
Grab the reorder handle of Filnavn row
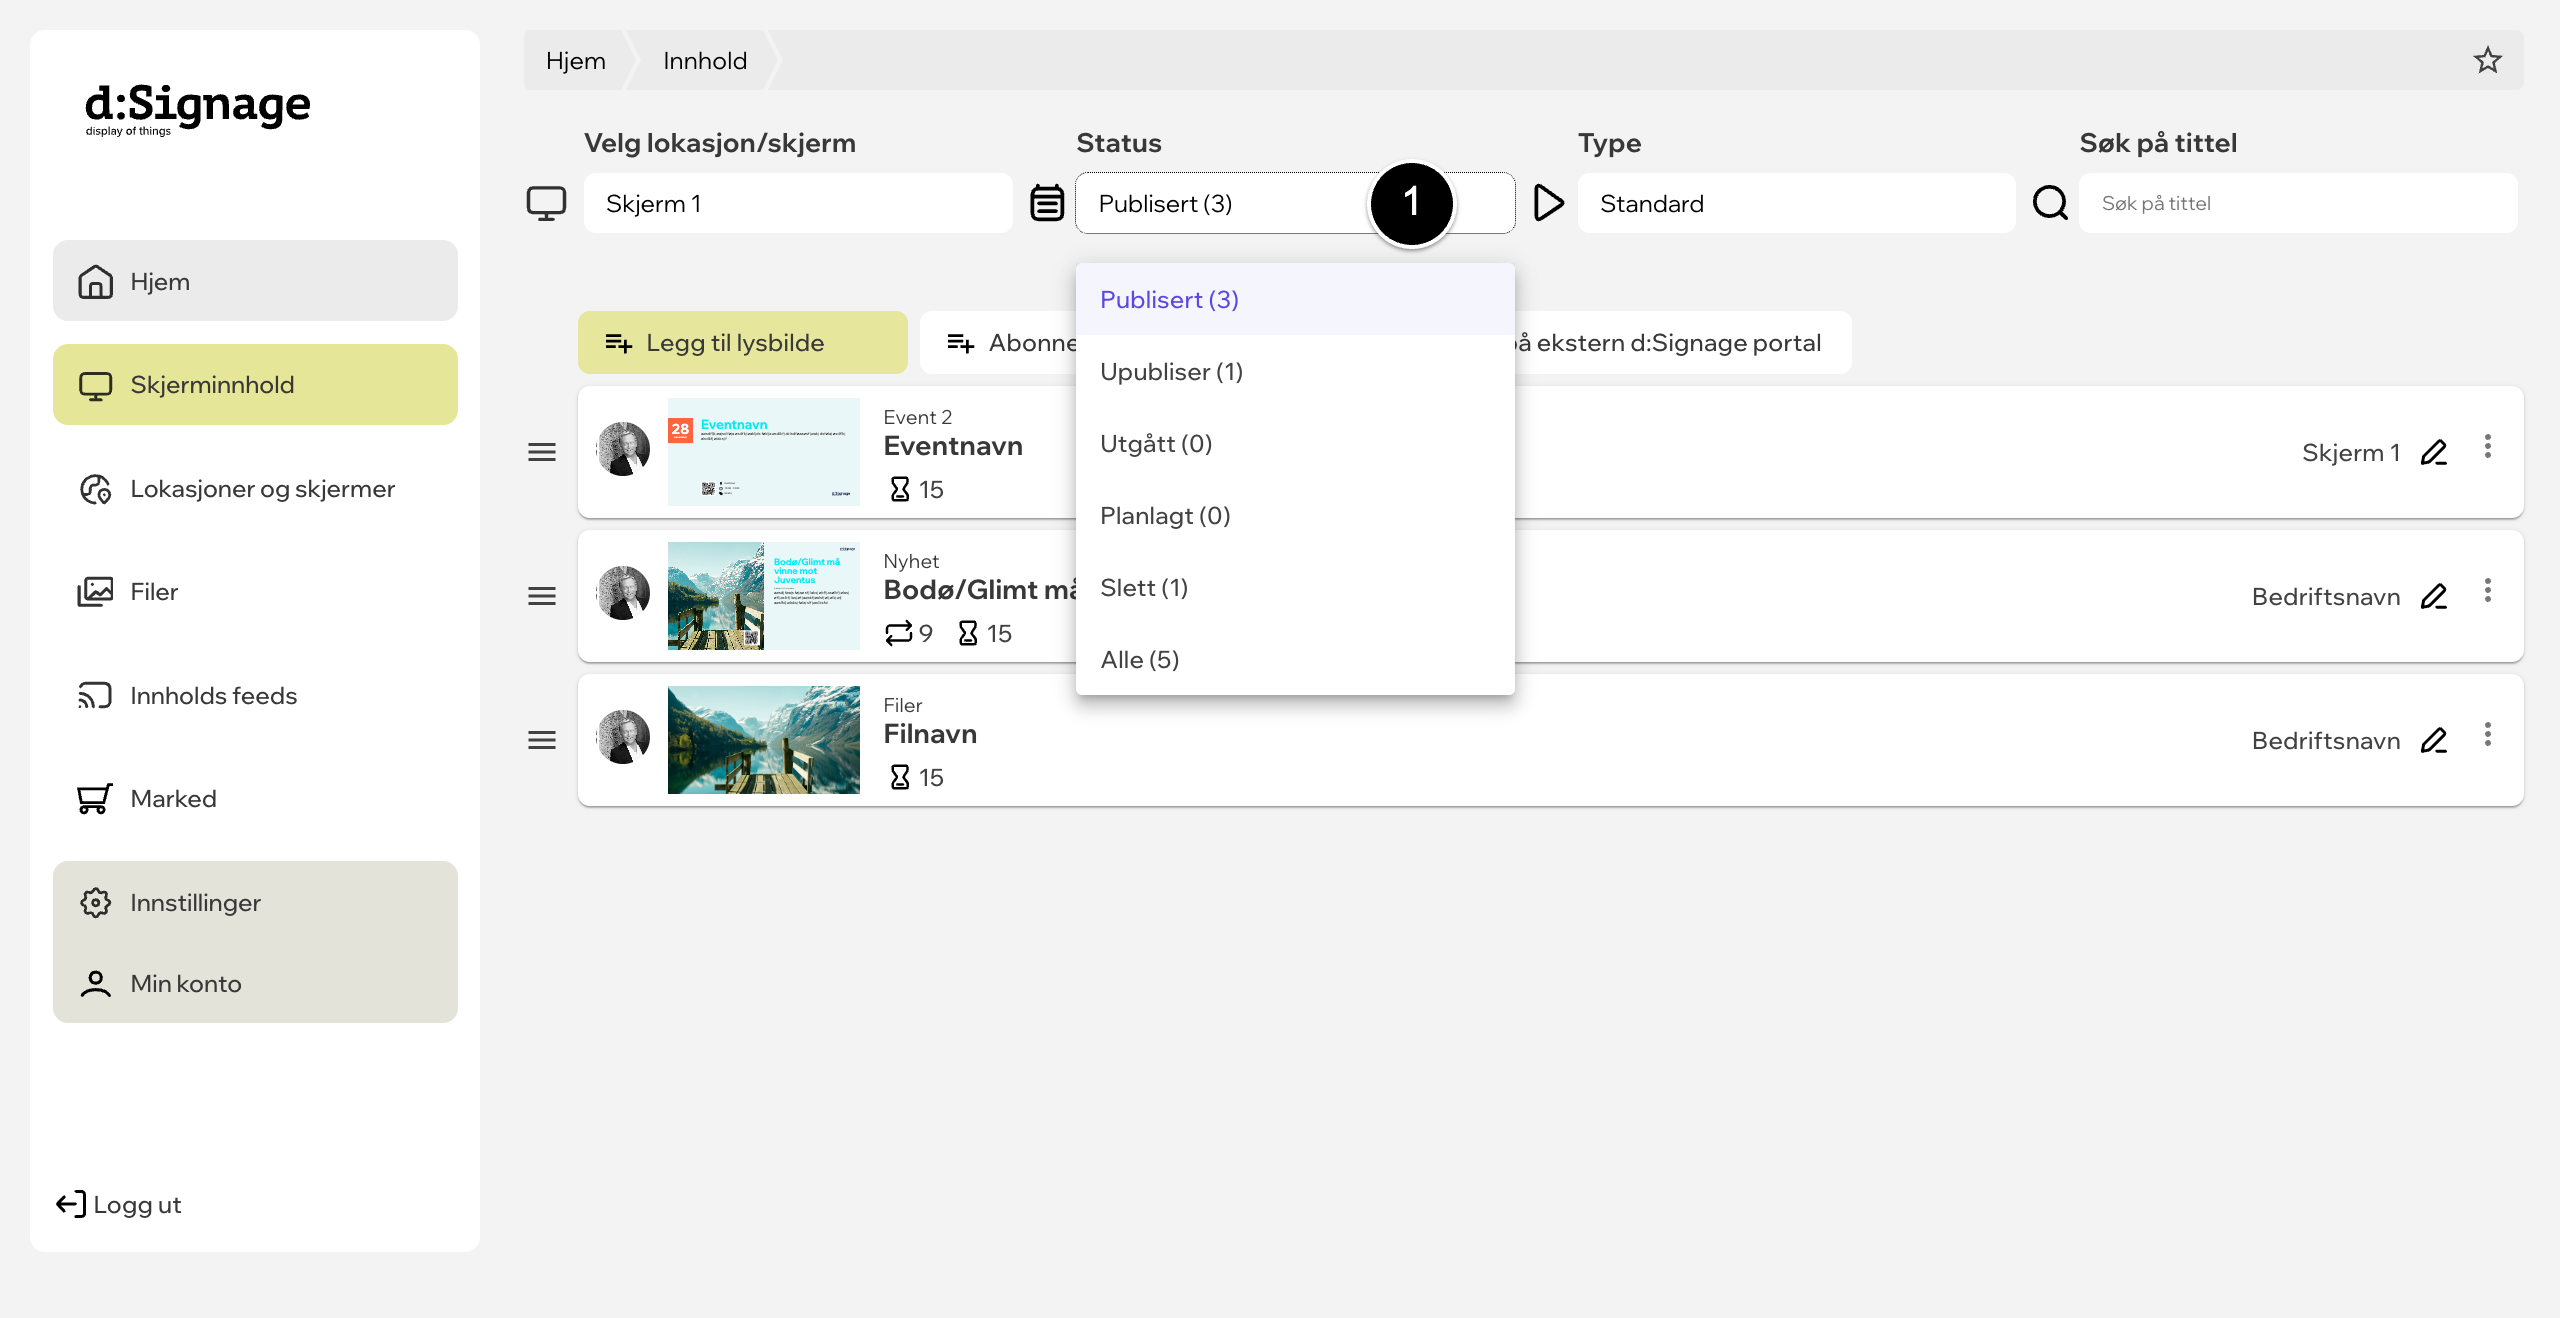tap(542, 741)
